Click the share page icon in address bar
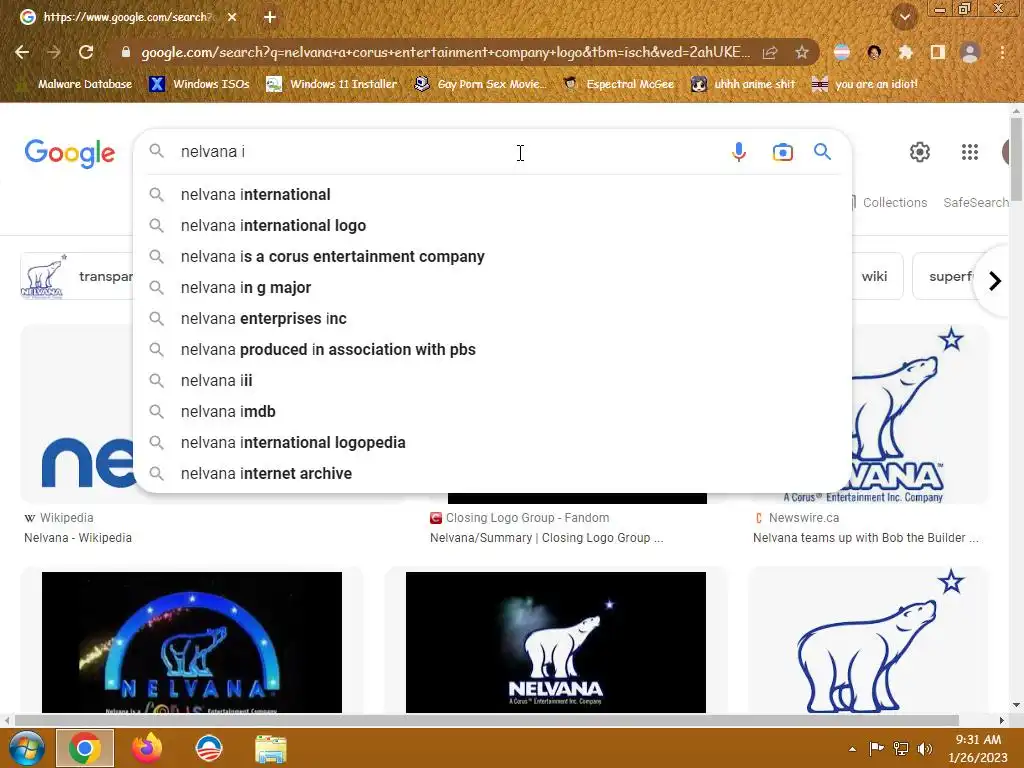The height and width of the screenshot is (768, 1024). tap(770, 52)
